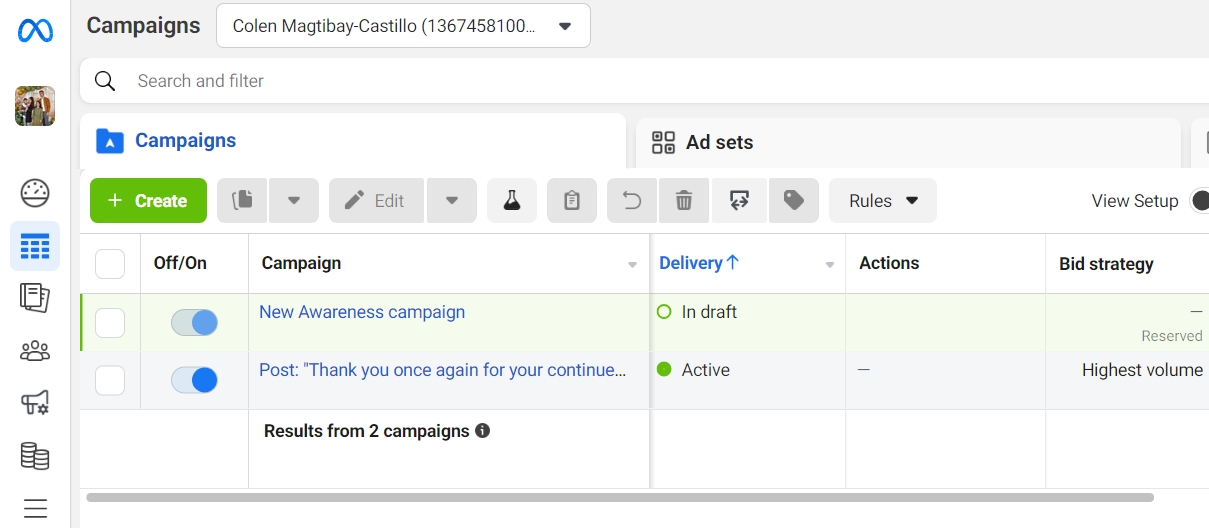Open the New Awareness campaign link

pyautogui.click(x=362, y=312)
